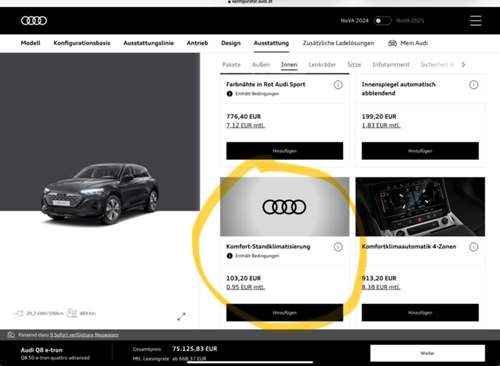Add Innenspiegel automatisch abblendend option

(x=420, y=151)
